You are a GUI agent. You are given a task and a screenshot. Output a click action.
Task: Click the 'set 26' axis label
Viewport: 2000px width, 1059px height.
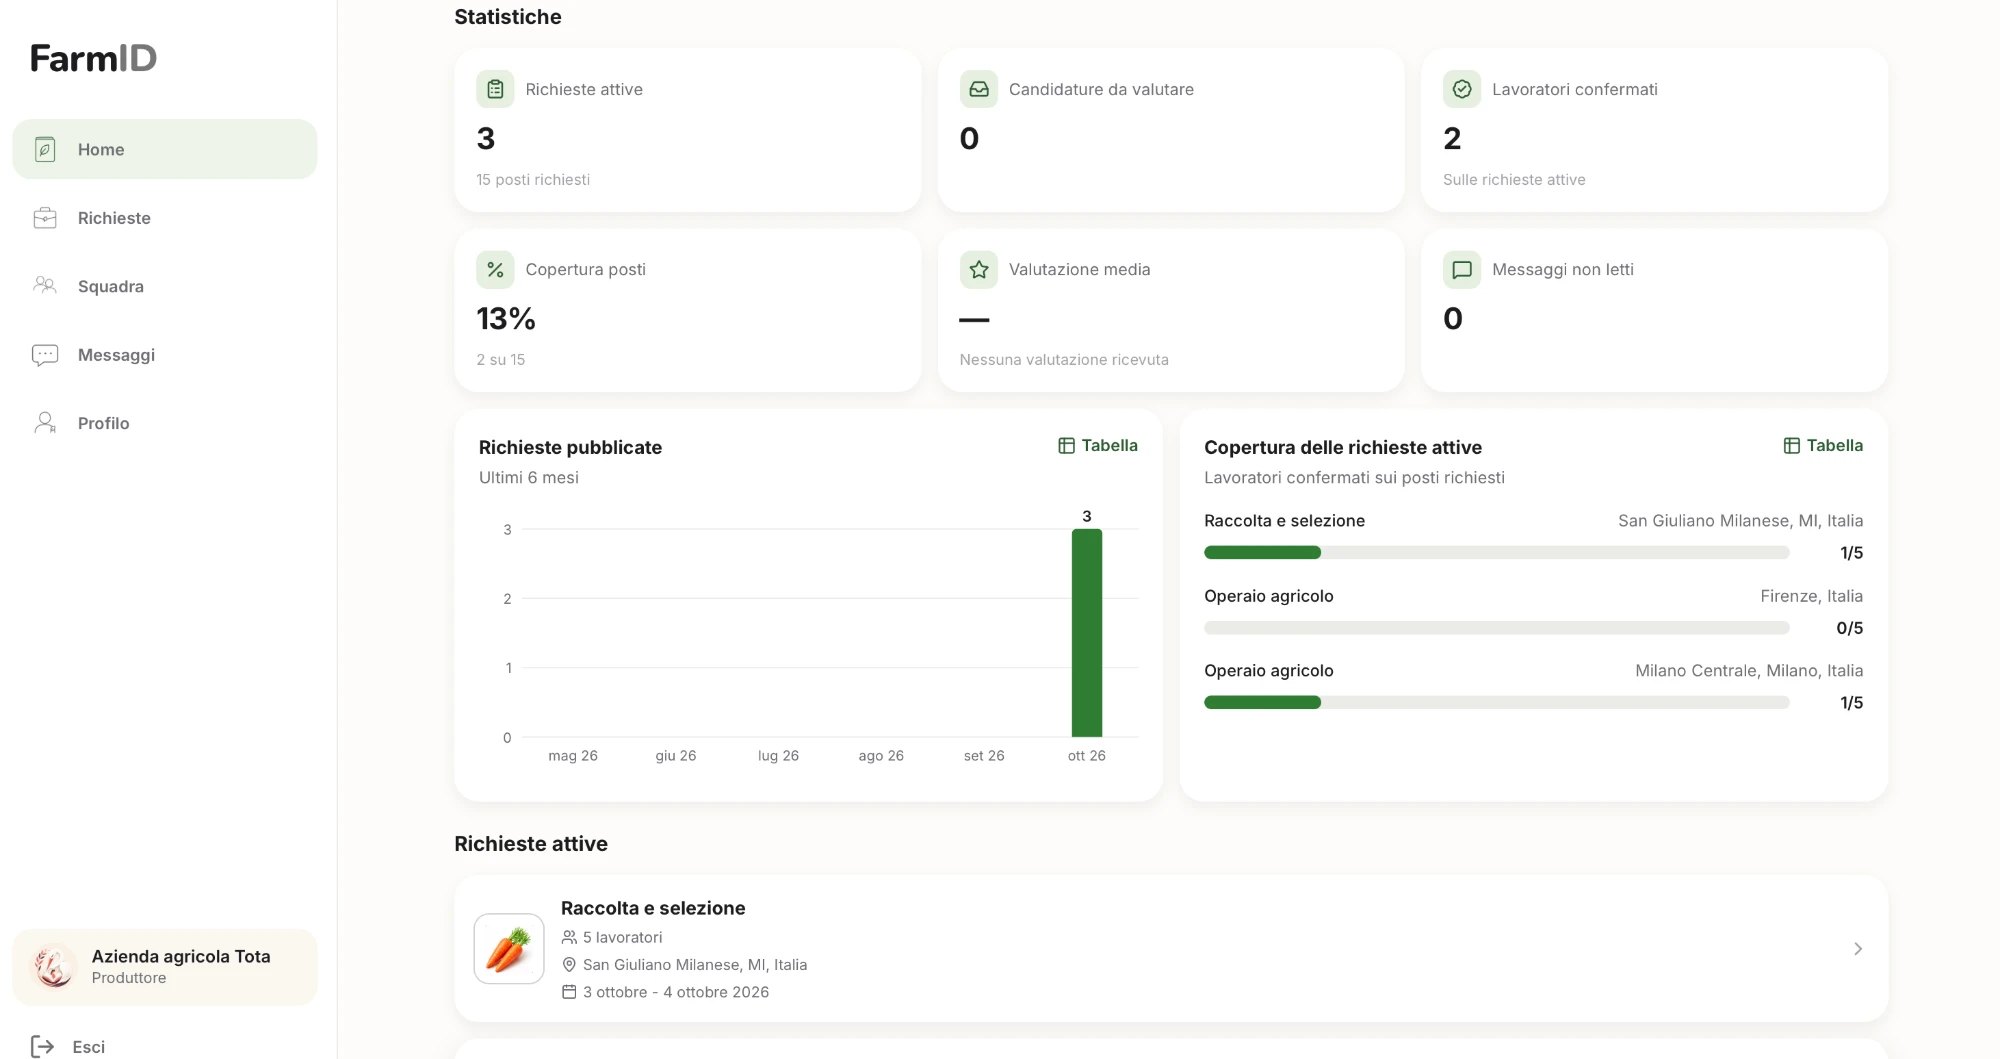click(x=984, y=756)
